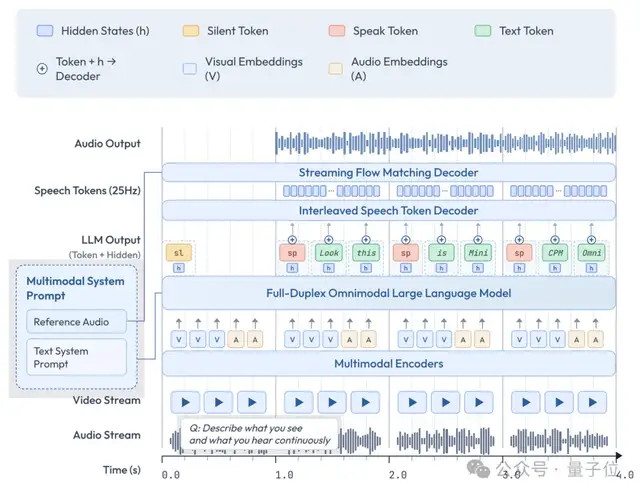This screenshot has width=640, height=495.
Task: Select the yellow 'sl' silent token
Action: click(x=179, y=254)
